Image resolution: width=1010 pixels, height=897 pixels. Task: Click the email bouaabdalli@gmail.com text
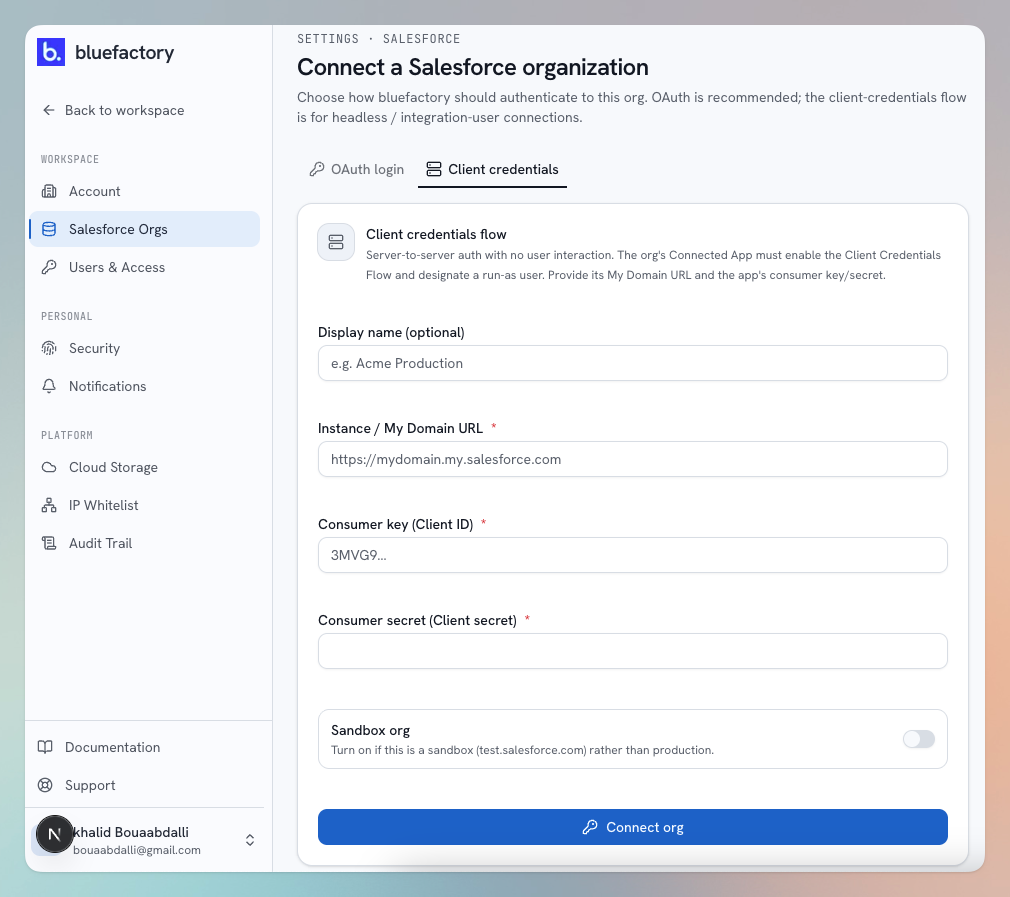(137, 850)
